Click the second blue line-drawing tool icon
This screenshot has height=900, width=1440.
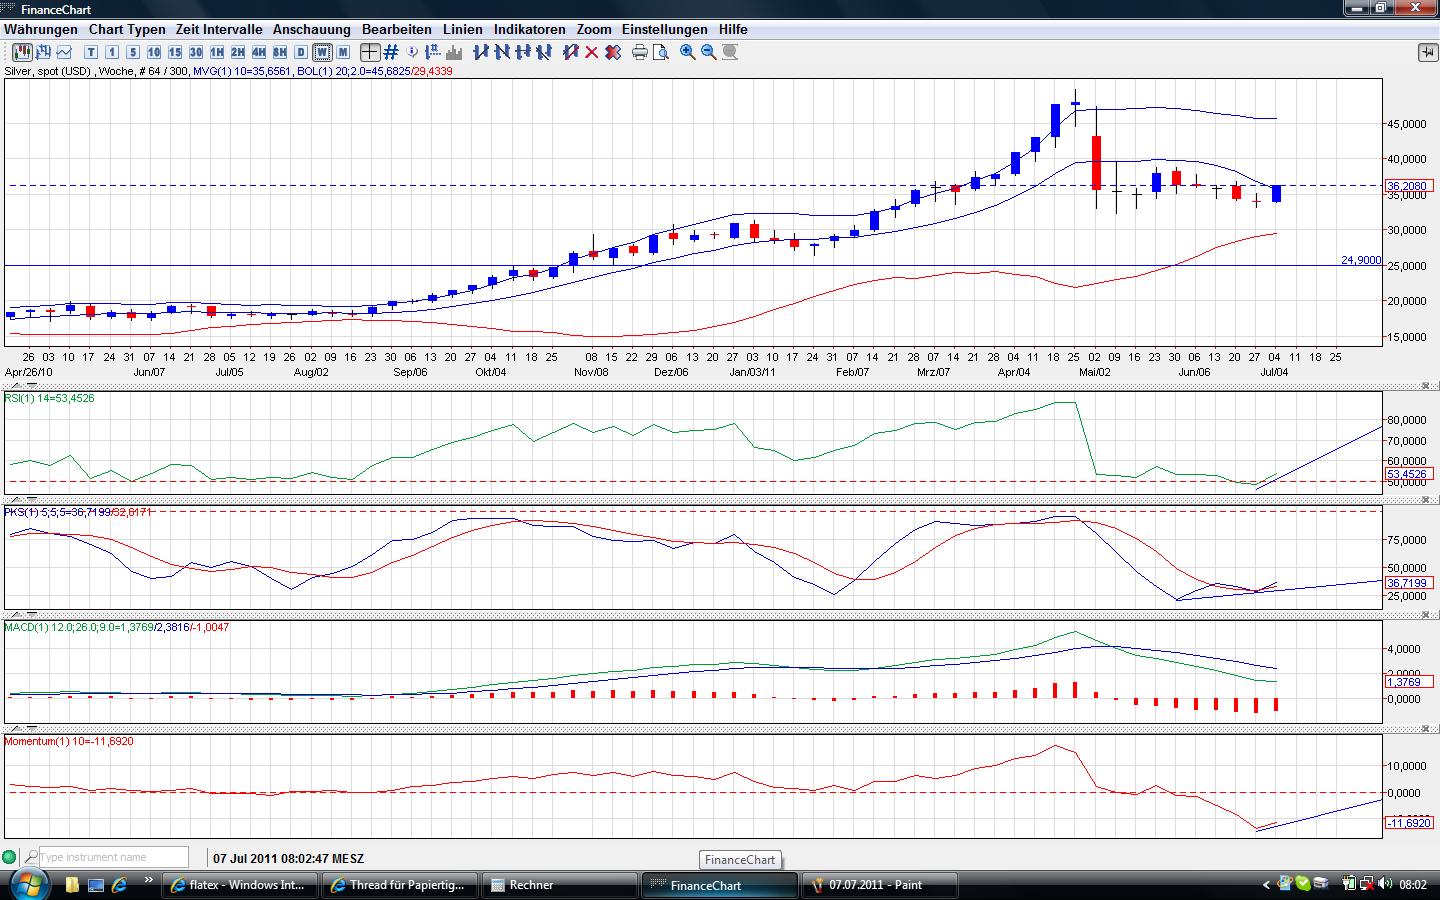502,52
